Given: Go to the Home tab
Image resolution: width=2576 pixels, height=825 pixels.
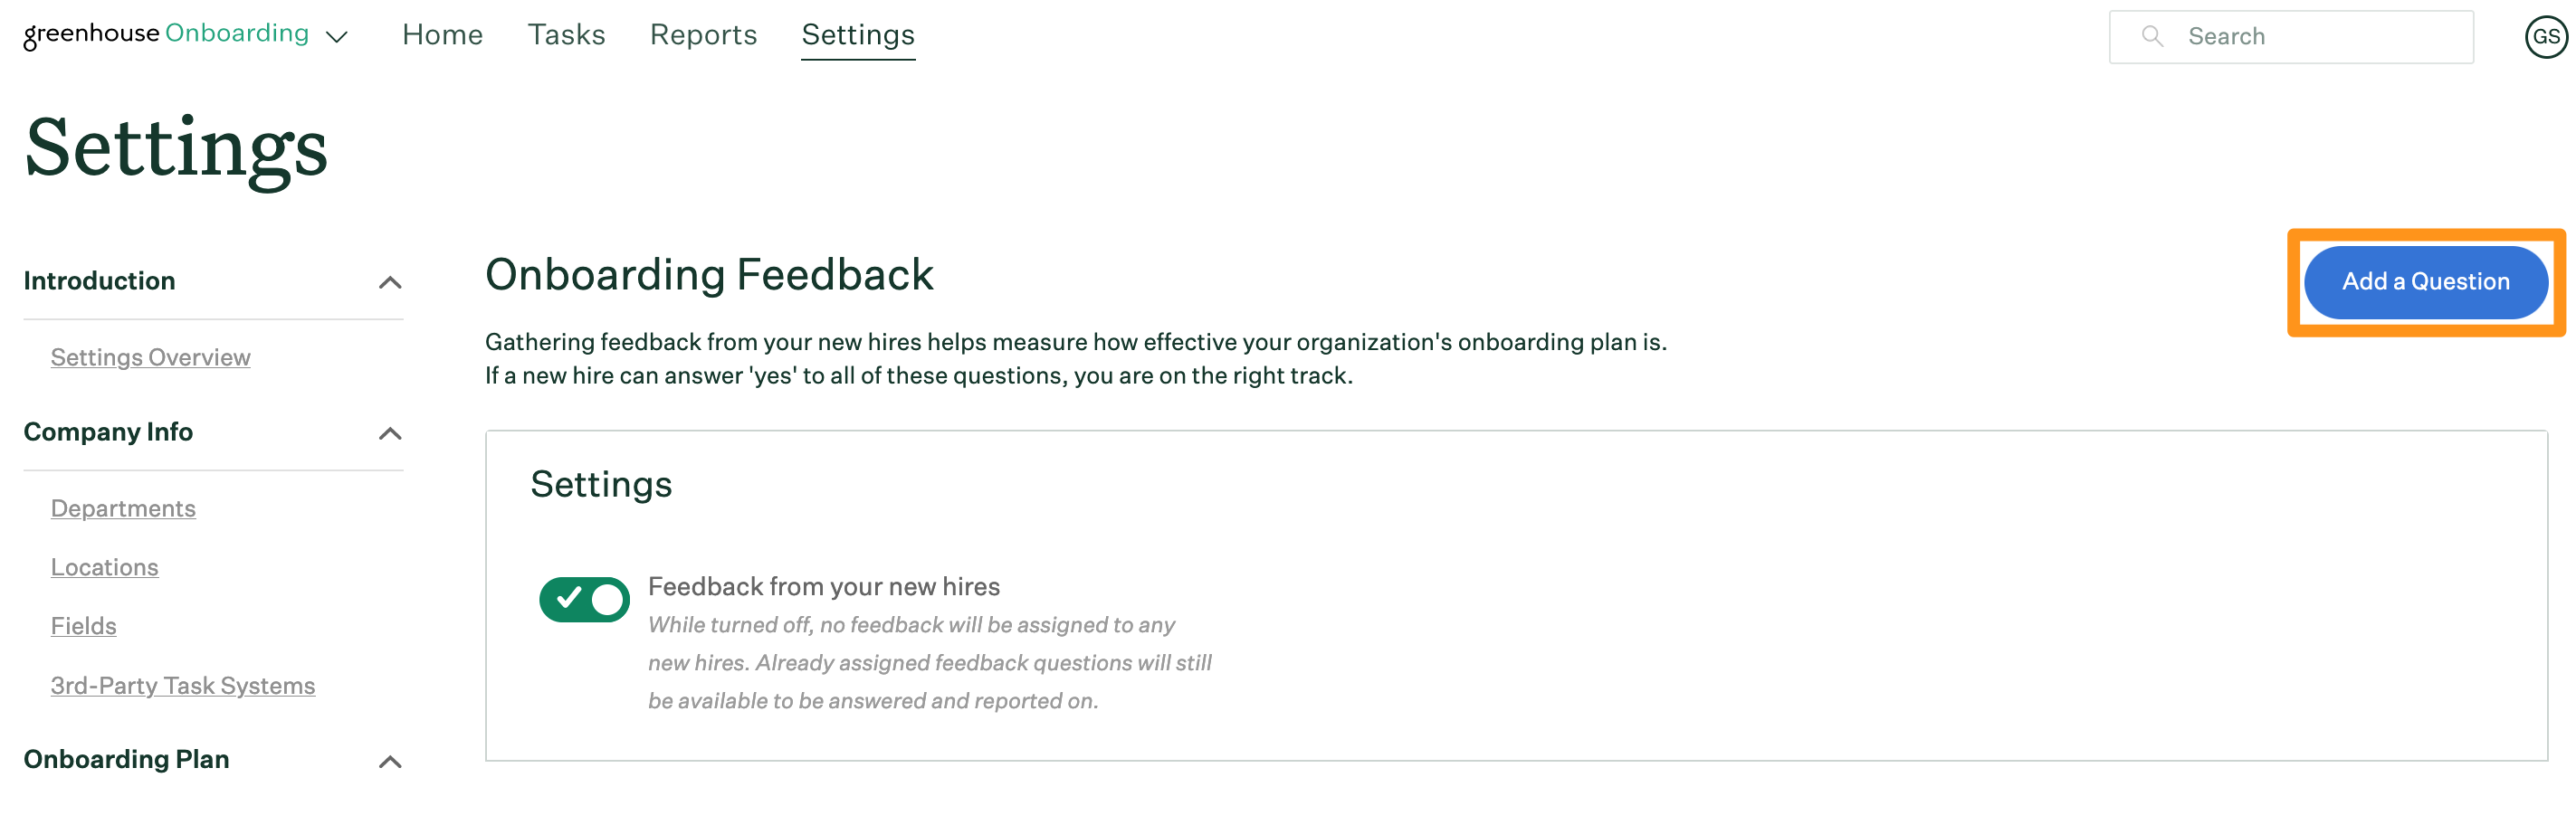Looking at the screenshot, I should [442, 35].
